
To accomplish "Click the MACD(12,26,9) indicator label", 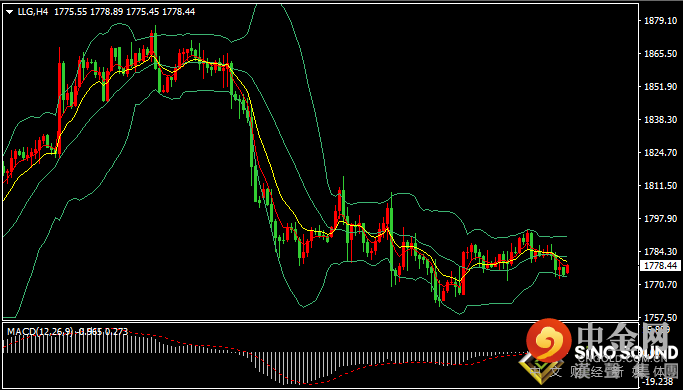I will [40, 332].
